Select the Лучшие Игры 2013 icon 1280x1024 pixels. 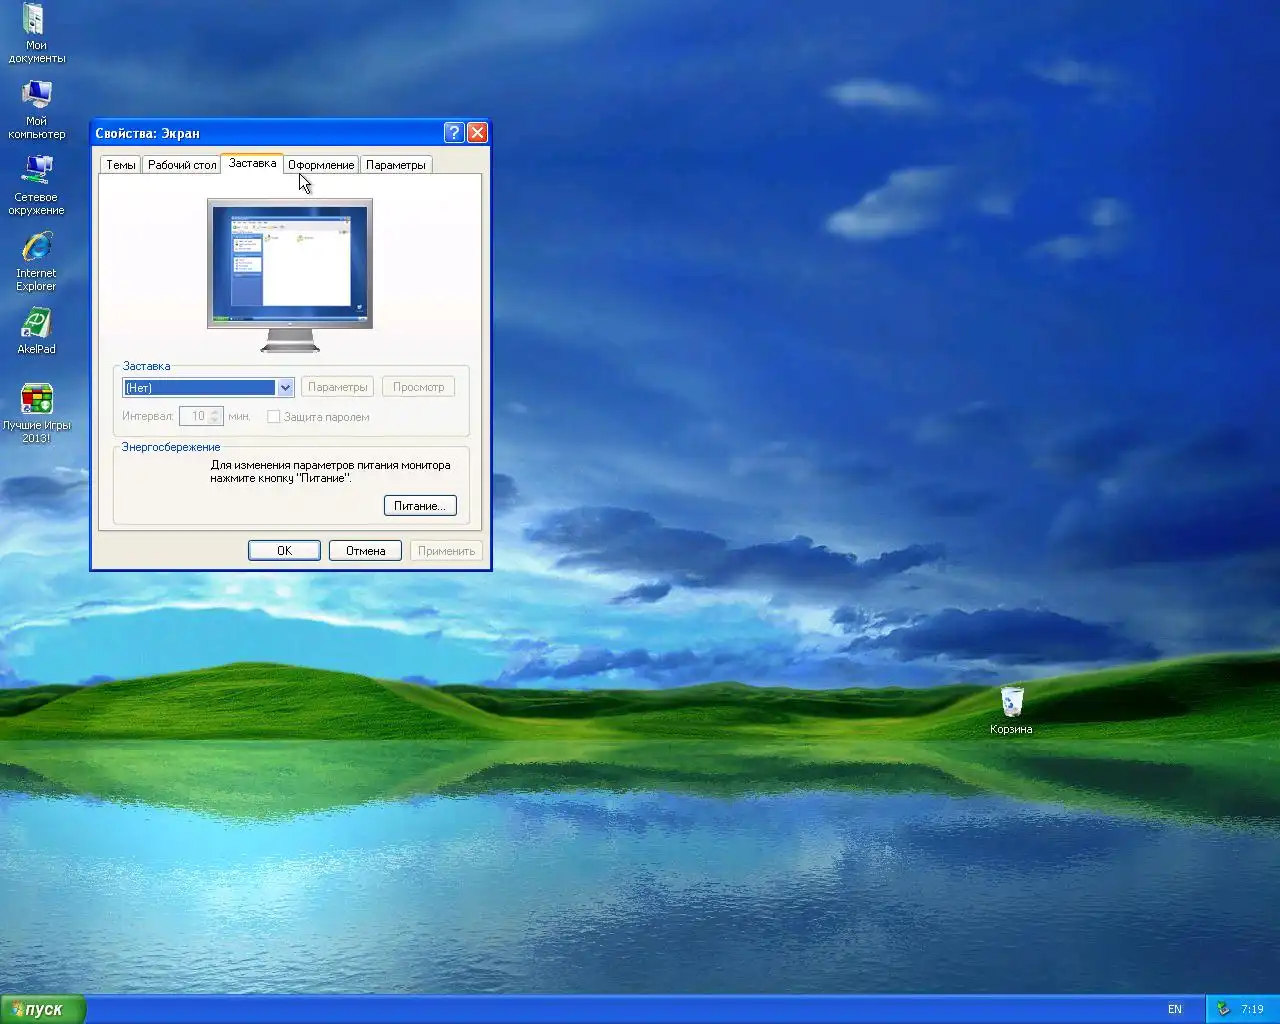coord(36,413)
